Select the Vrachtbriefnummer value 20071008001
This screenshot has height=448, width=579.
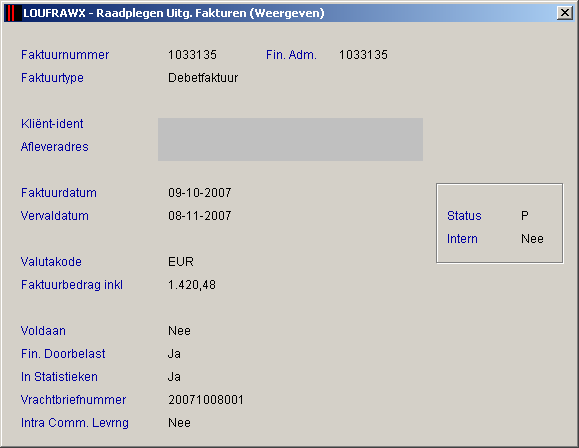point(206,400)
